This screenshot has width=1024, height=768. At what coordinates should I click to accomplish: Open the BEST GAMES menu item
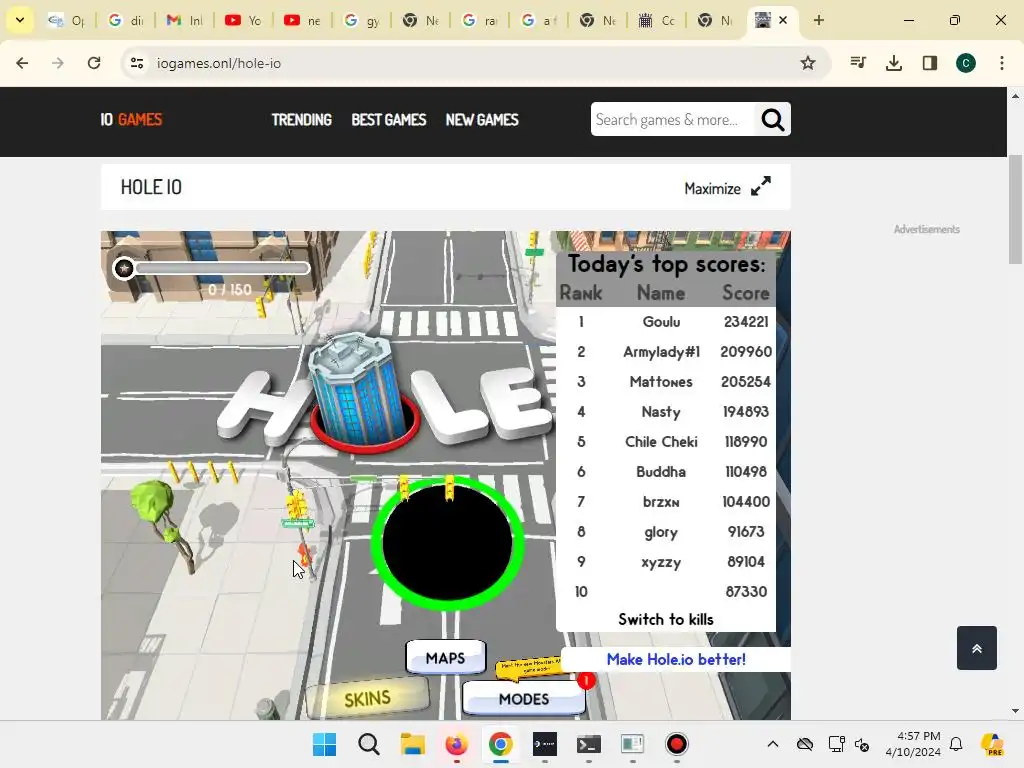tap(389, 120)
